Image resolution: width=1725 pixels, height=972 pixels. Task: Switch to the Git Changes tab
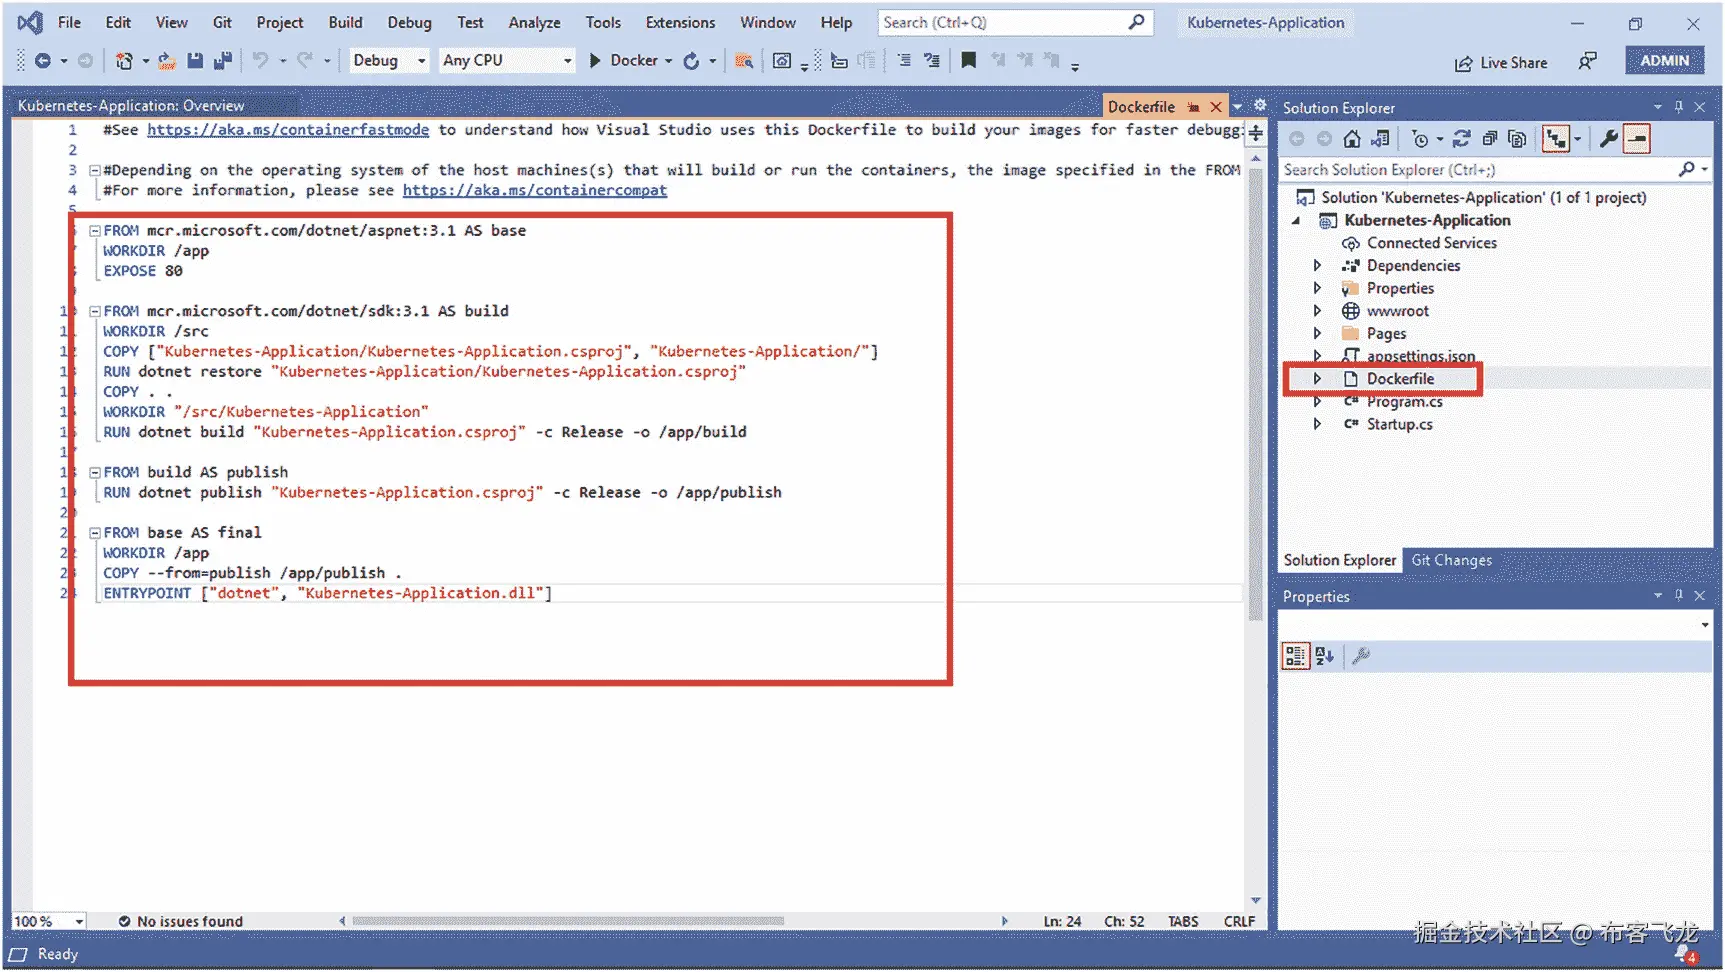tap(1452, 560)
